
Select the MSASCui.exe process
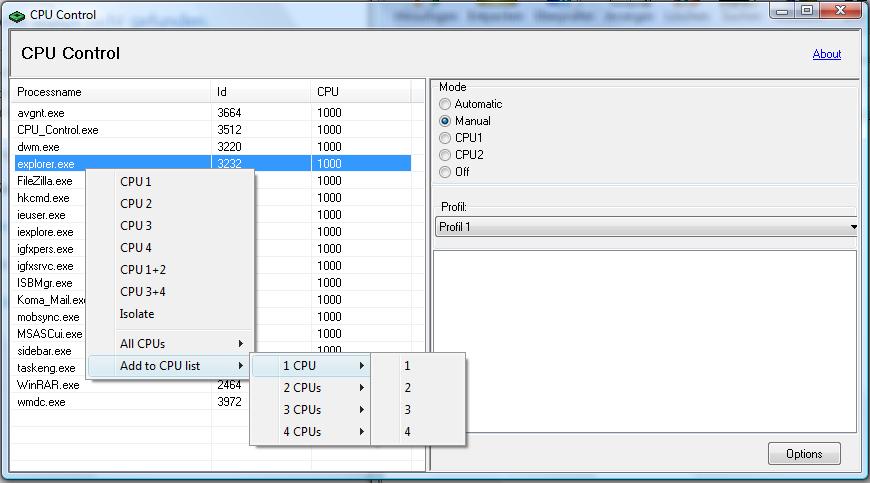[x=49, y=334]
